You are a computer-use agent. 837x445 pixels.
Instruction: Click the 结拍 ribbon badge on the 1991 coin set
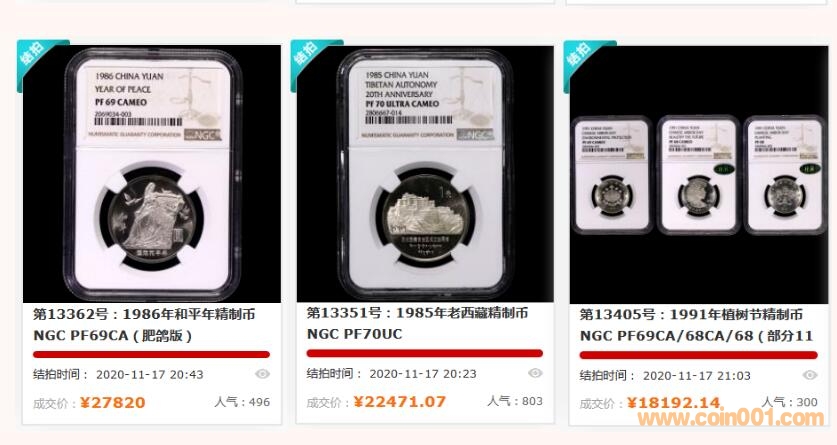[x=585, y=60]
